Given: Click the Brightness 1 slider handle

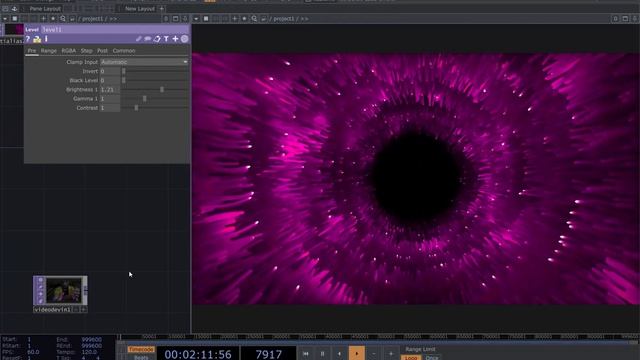Looking at the screenshot, I should pos(162,89).
